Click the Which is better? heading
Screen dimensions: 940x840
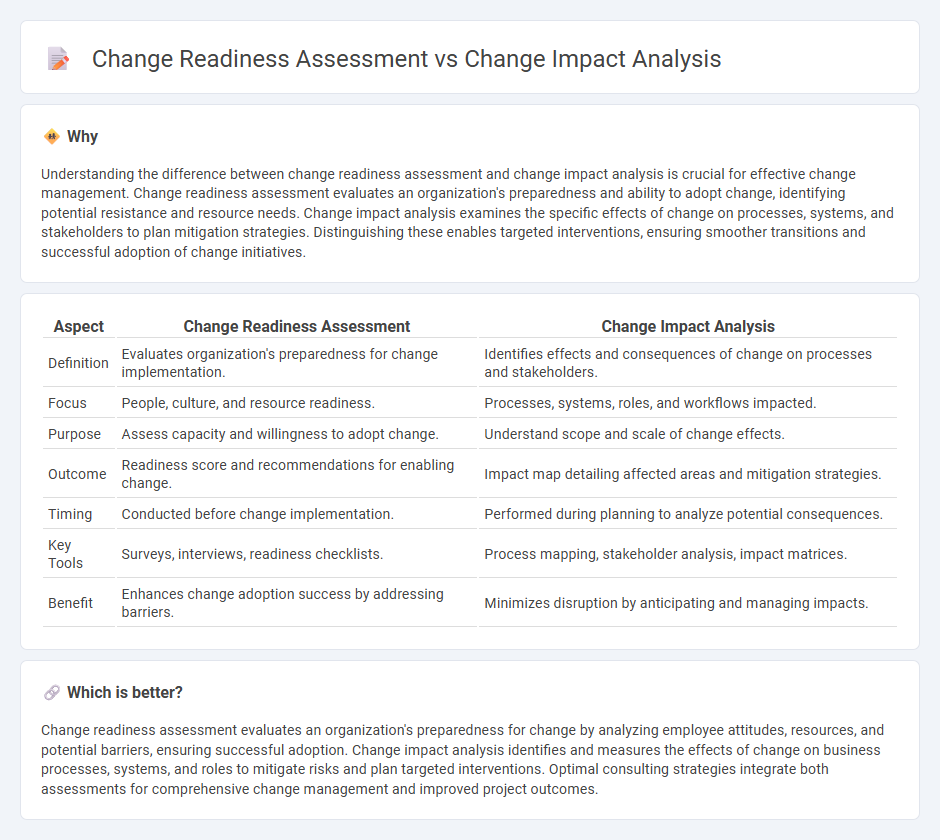[125, 693]
